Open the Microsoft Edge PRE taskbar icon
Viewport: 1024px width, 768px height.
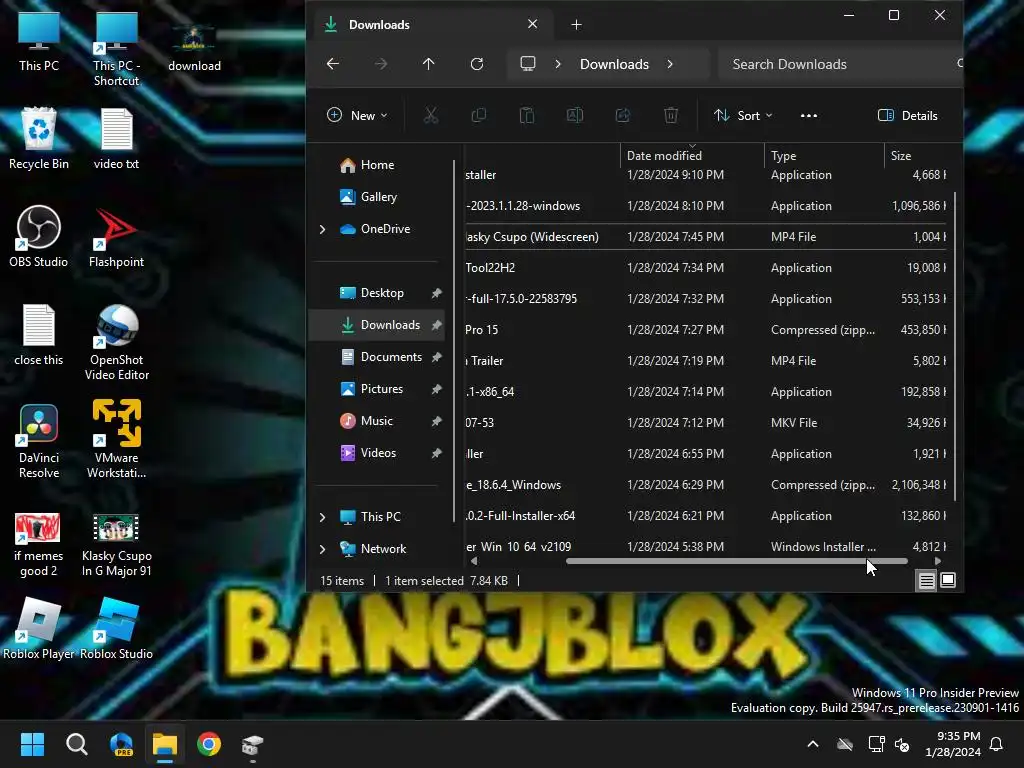coord(121,744)
